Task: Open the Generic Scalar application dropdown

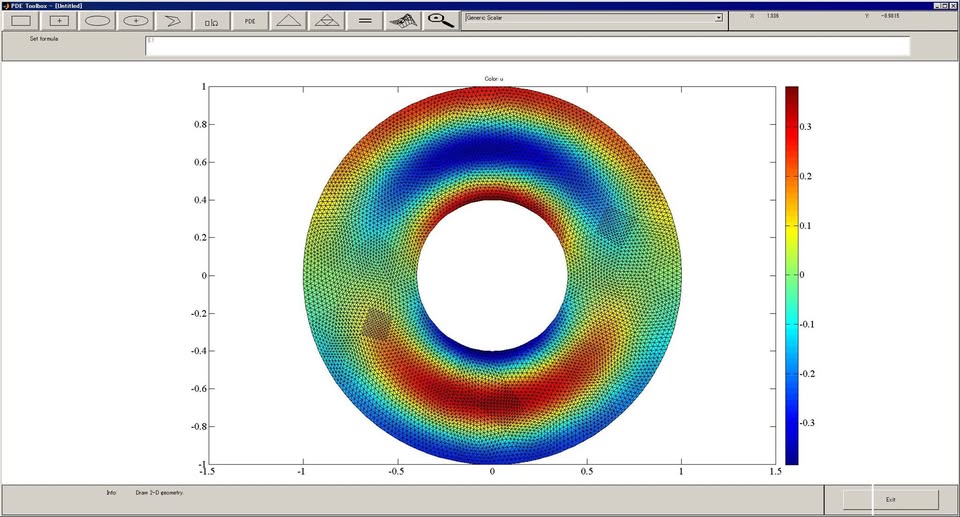Action: (594, 18)
